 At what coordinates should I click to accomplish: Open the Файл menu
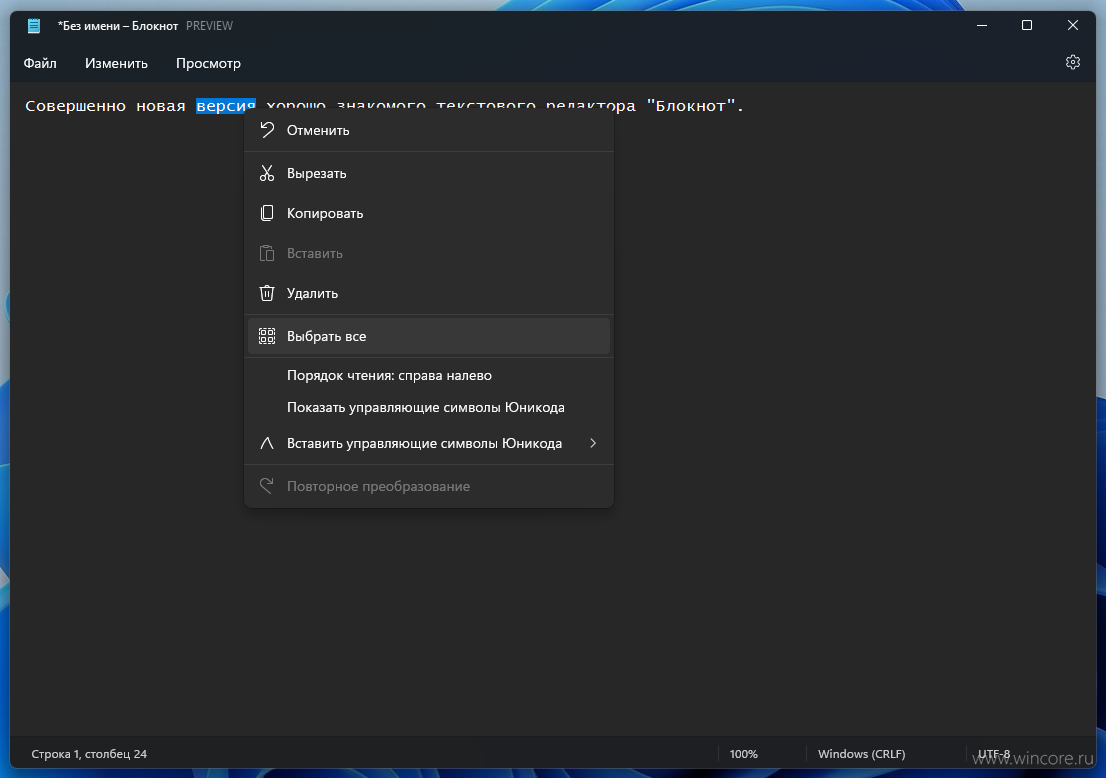[x=40, y=63]
